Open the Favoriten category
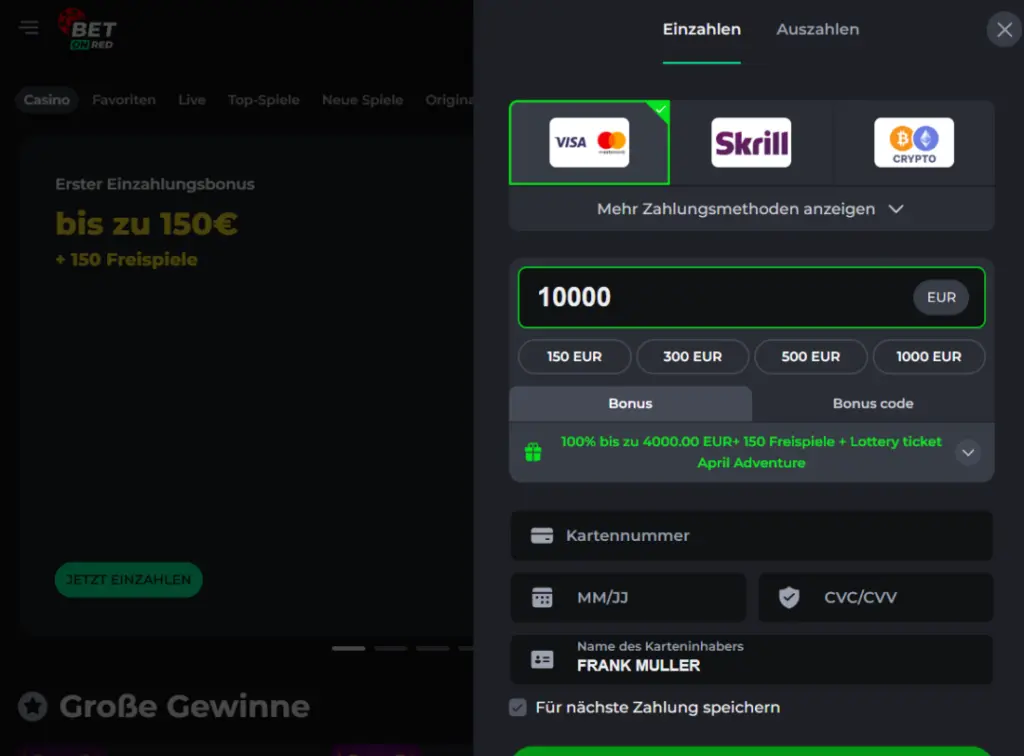This screenshot has width=1024, height=756. [x=124, y=100]
